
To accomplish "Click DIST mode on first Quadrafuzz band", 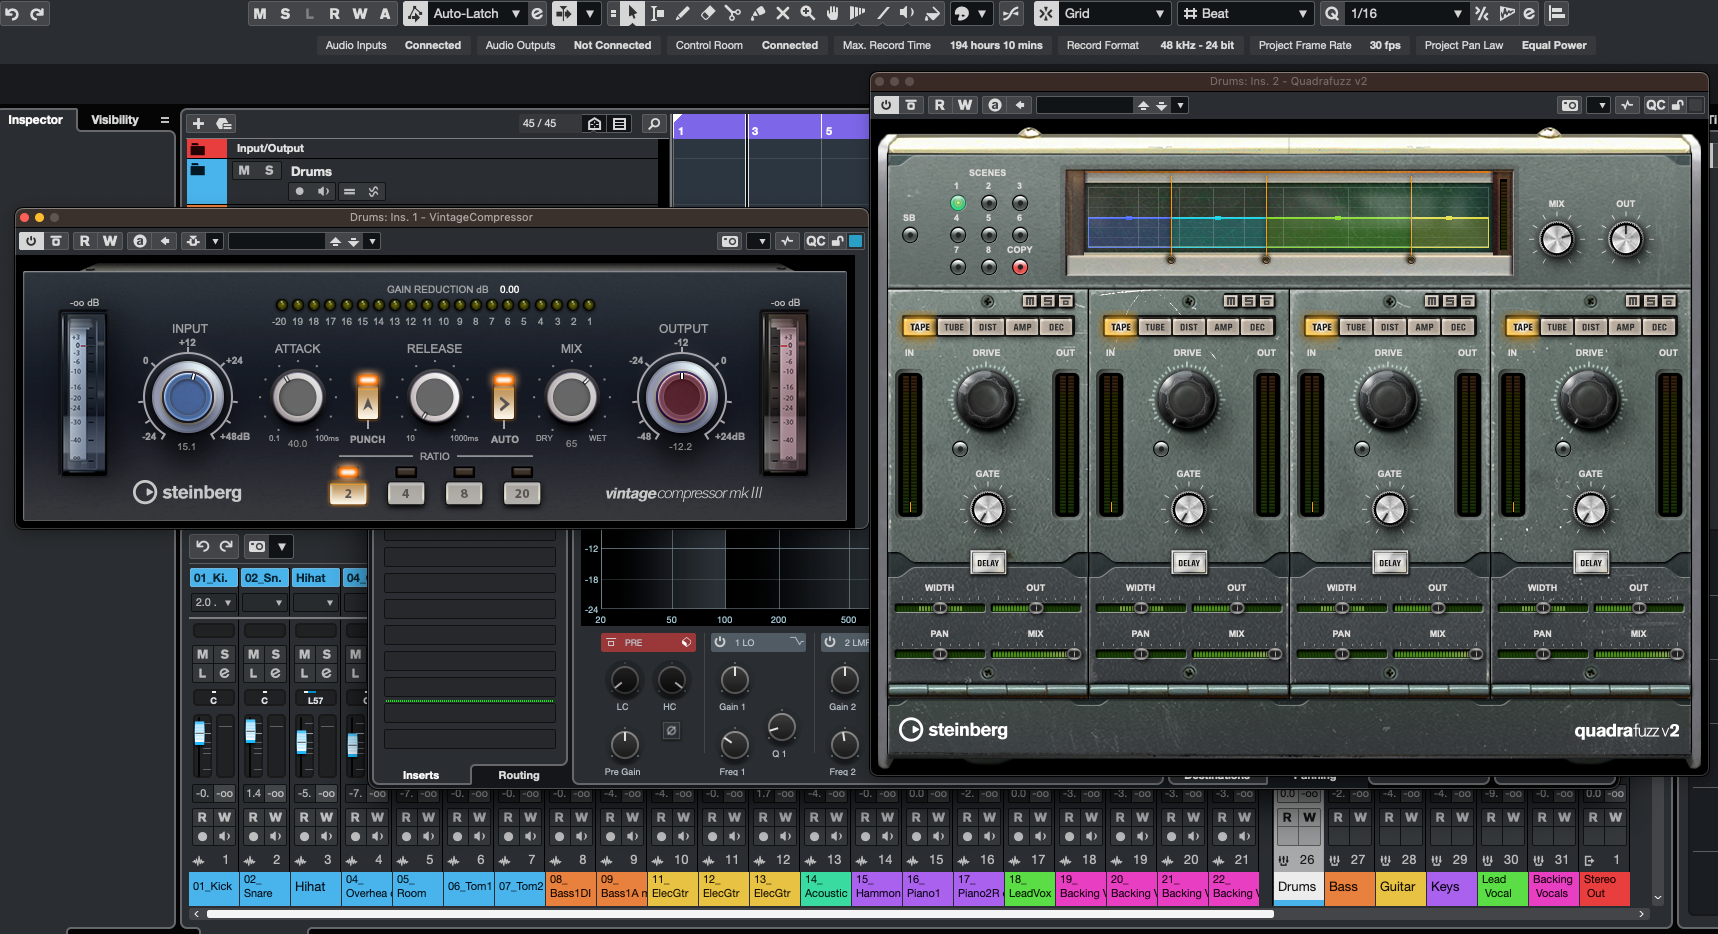I will [988, 327].
